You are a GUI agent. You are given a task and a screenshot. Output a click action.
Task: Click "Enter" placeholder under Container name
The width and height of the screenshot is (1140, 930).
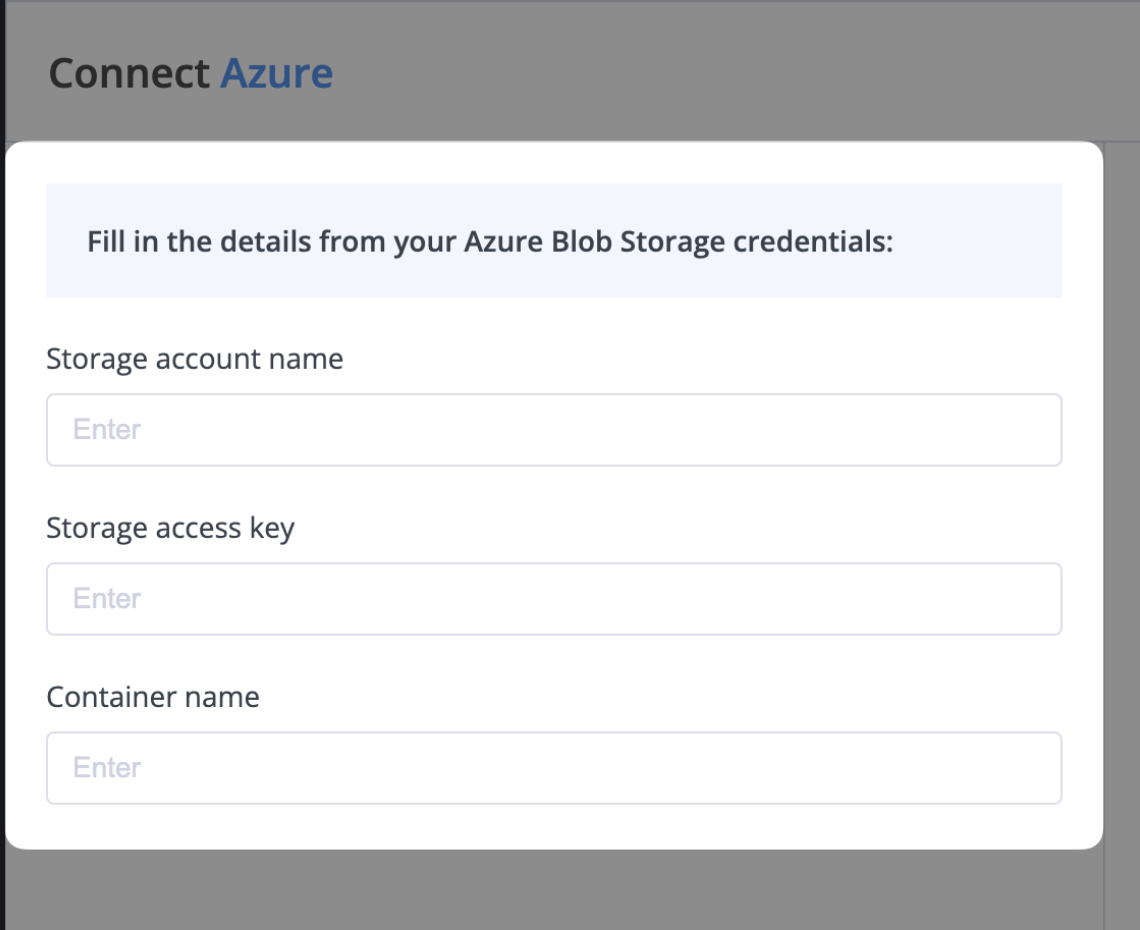pos(107,768)
